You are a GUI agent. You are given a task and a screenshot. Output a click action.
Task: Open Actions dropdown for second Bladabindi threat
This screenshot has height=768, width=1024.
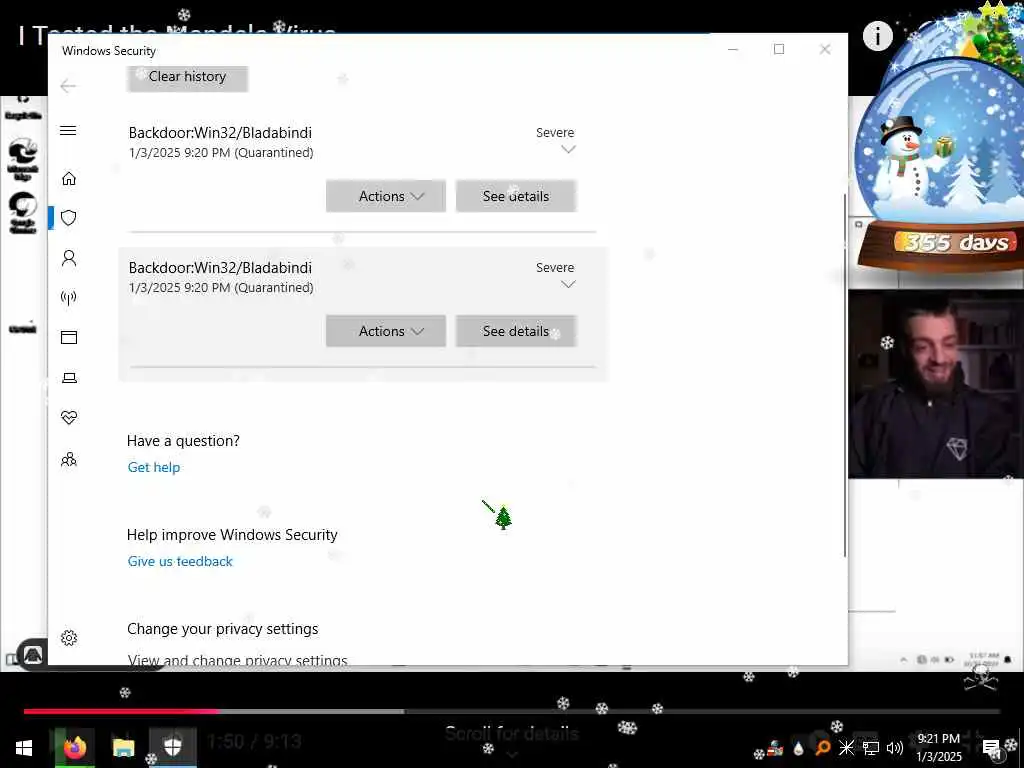coord(386,331)
